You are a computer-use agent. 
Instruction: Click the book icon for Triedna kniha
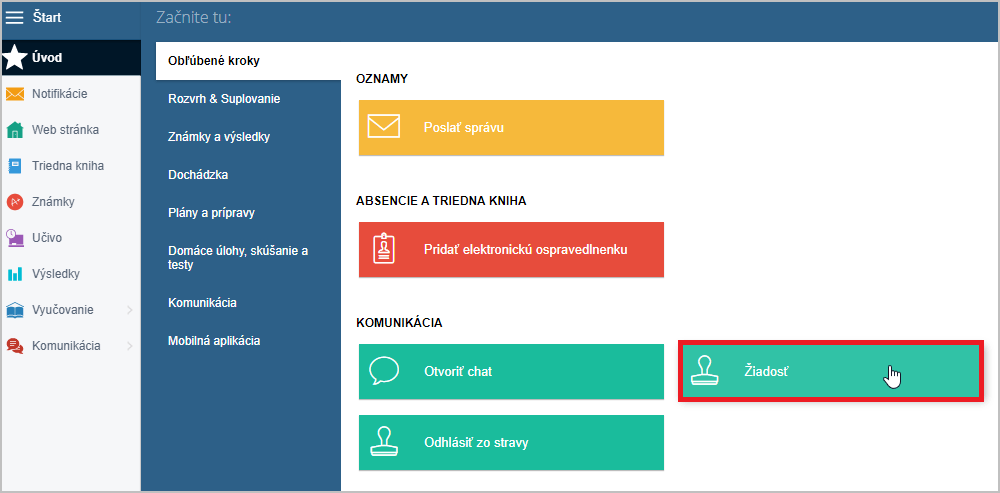(15, 166)
